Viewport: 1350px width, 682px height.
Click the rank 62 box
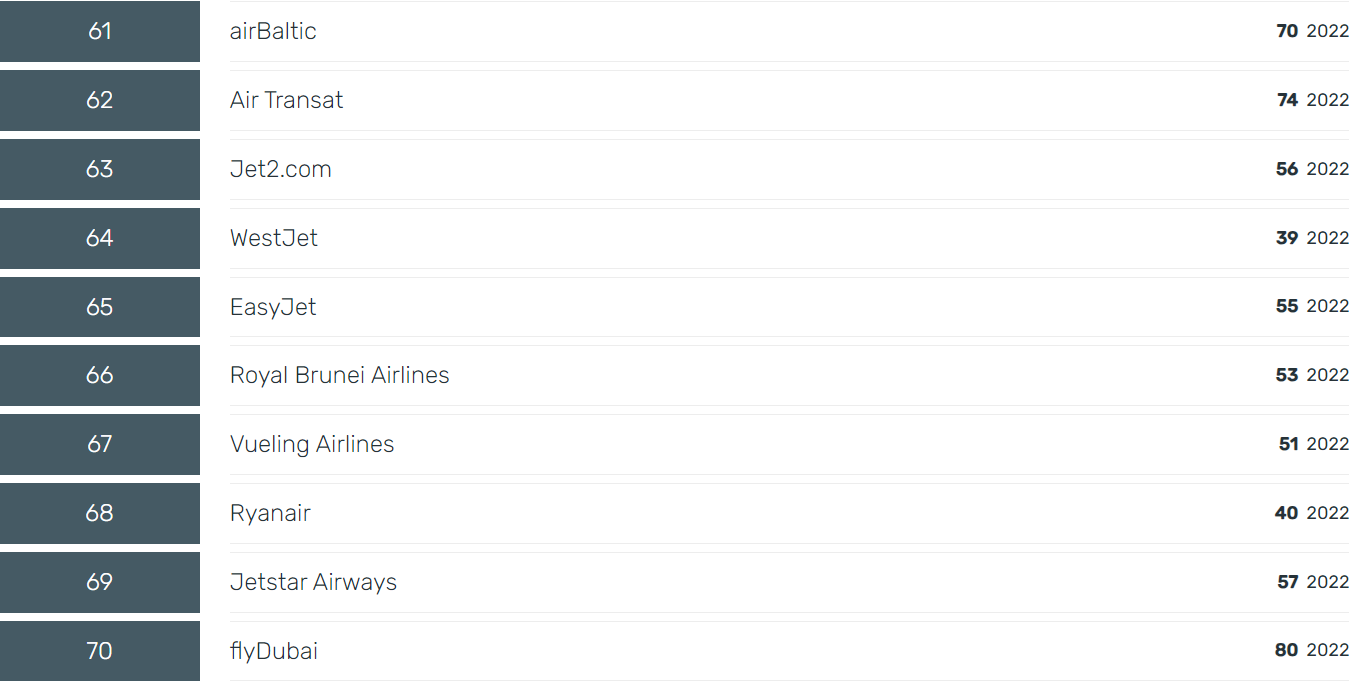(x=100, y=100)
